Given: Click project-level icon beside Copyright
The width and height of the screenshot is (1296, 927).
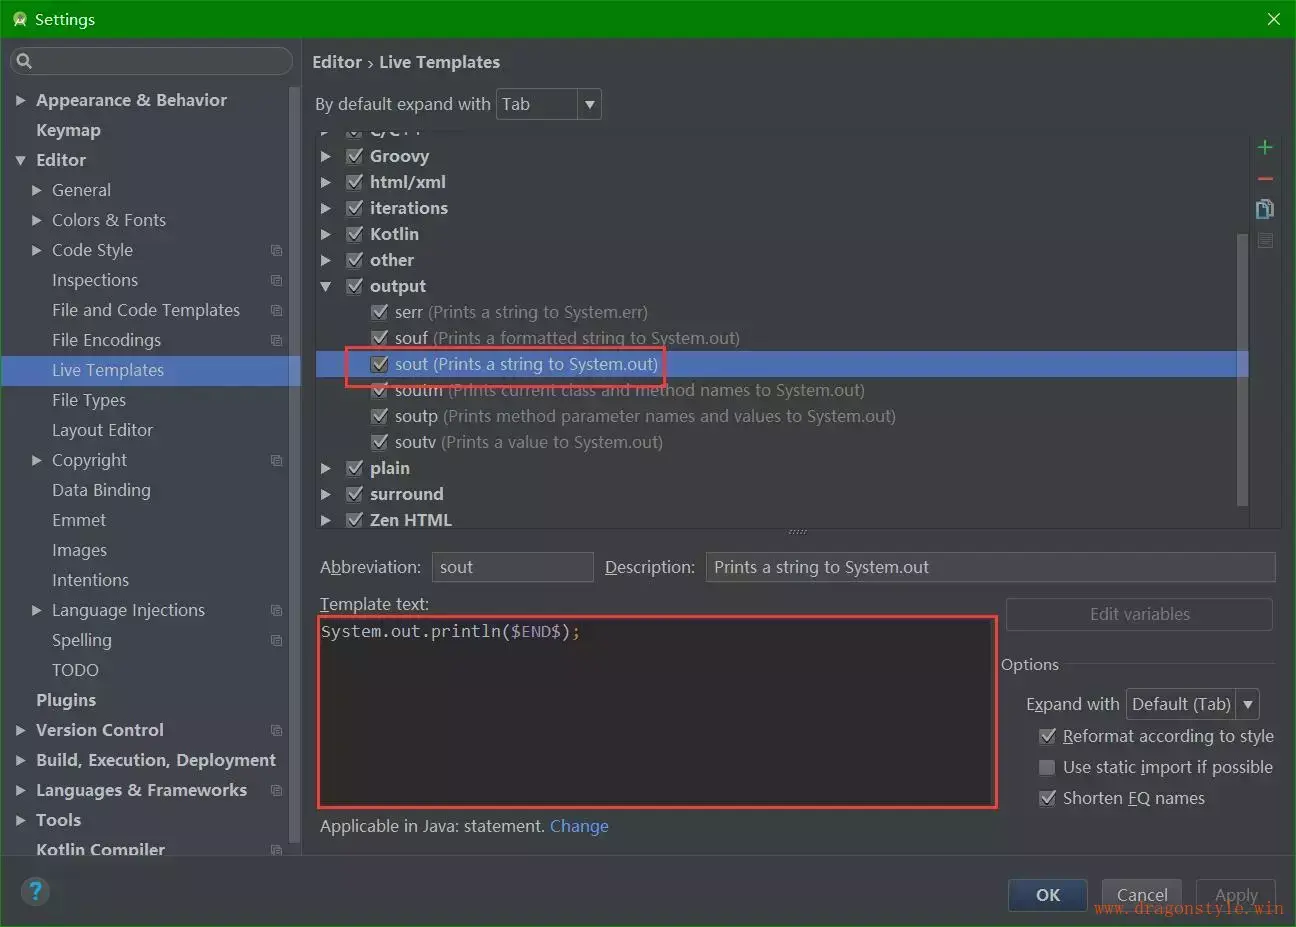Looking at the screenshot, I should [x=276, y=460].
